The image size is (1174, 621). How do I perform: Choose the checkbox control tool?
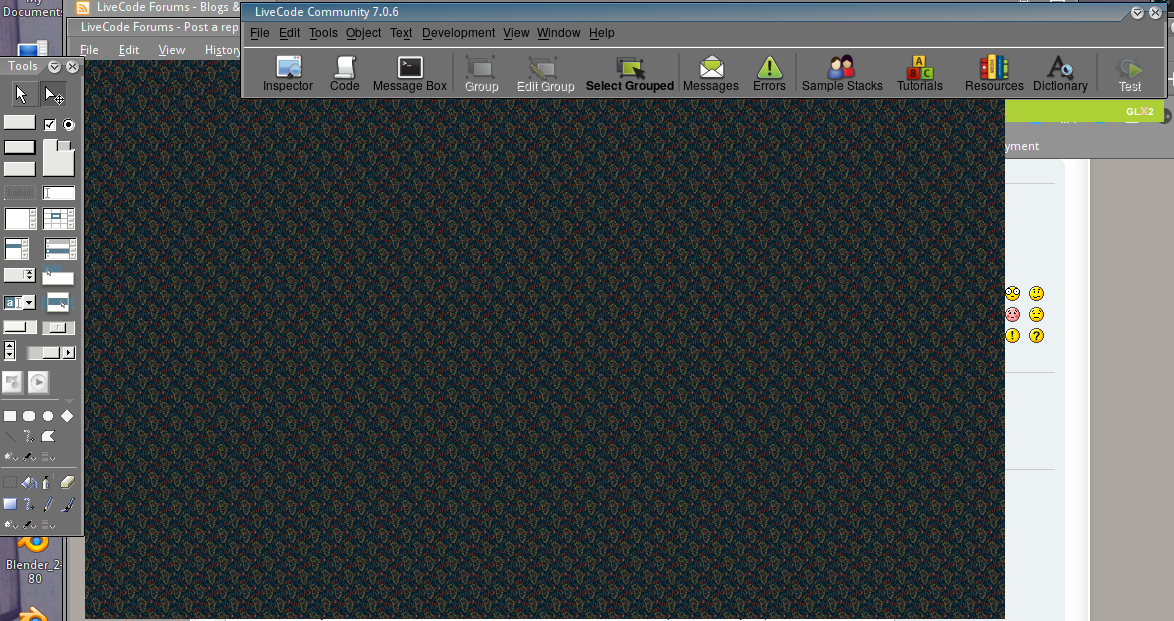[x=50, y=124]
